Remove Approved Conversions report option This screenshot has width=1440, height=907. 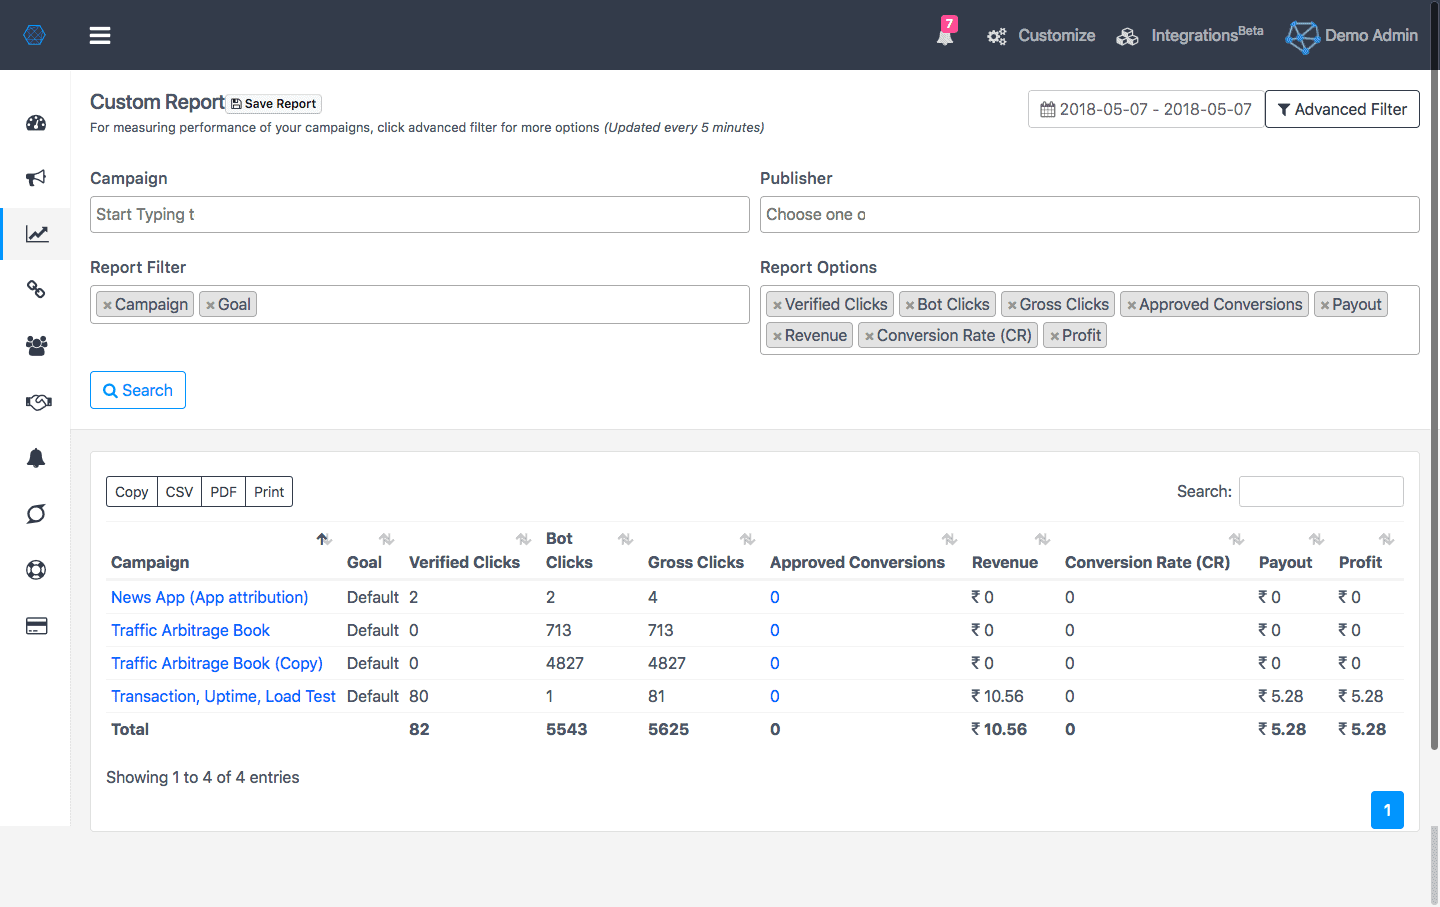coord(1131,305)
